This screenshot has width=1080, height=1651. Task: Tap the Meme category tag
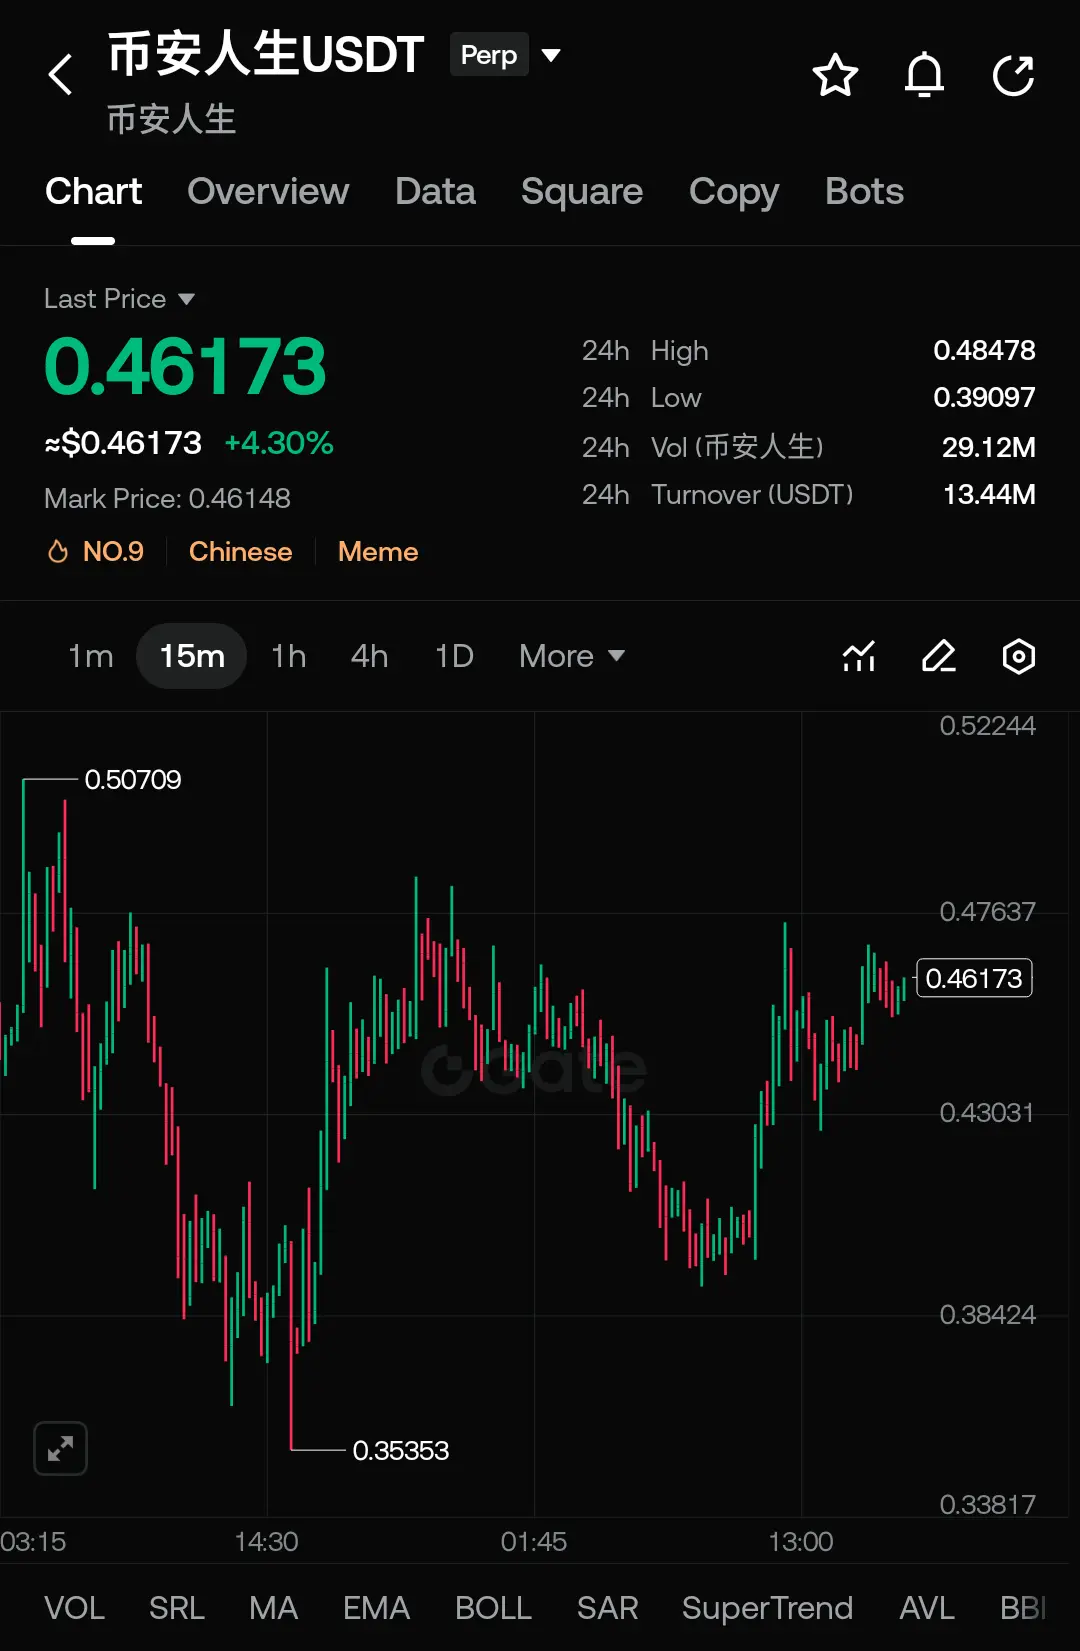[x=378, y=552]
